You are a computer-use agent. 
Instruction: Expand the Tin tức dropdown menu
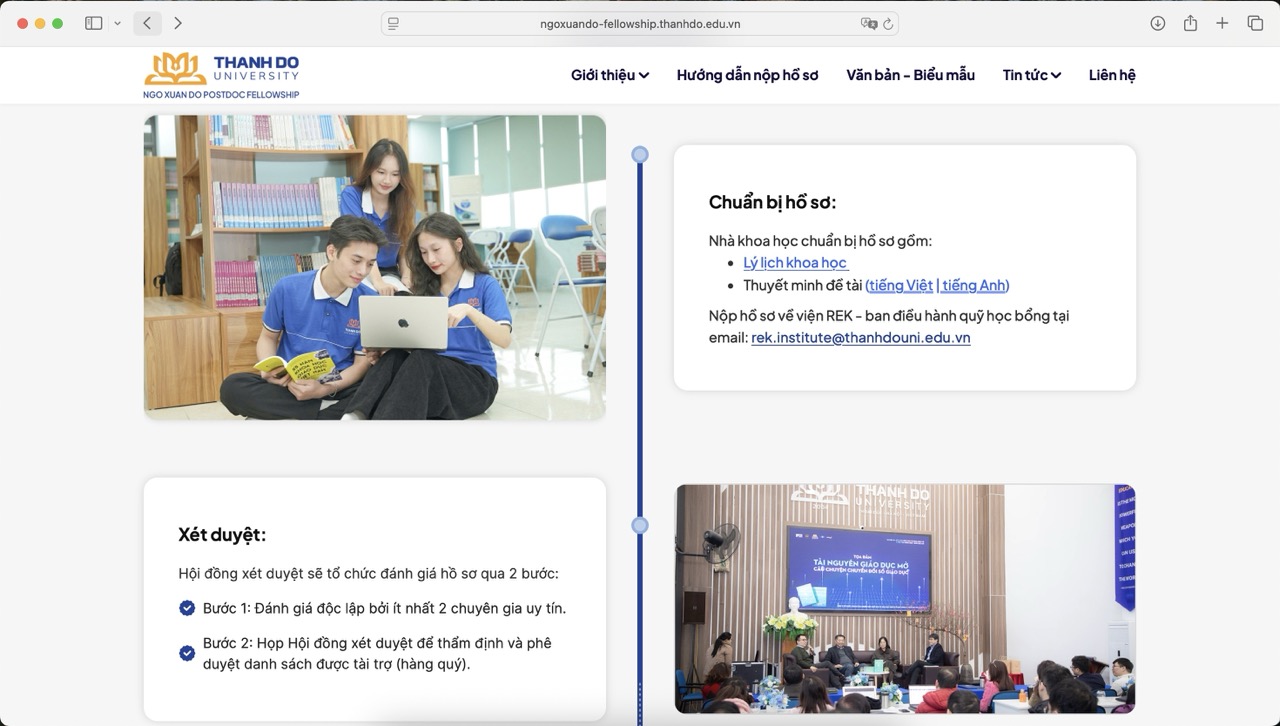[x=1031, y=75]
